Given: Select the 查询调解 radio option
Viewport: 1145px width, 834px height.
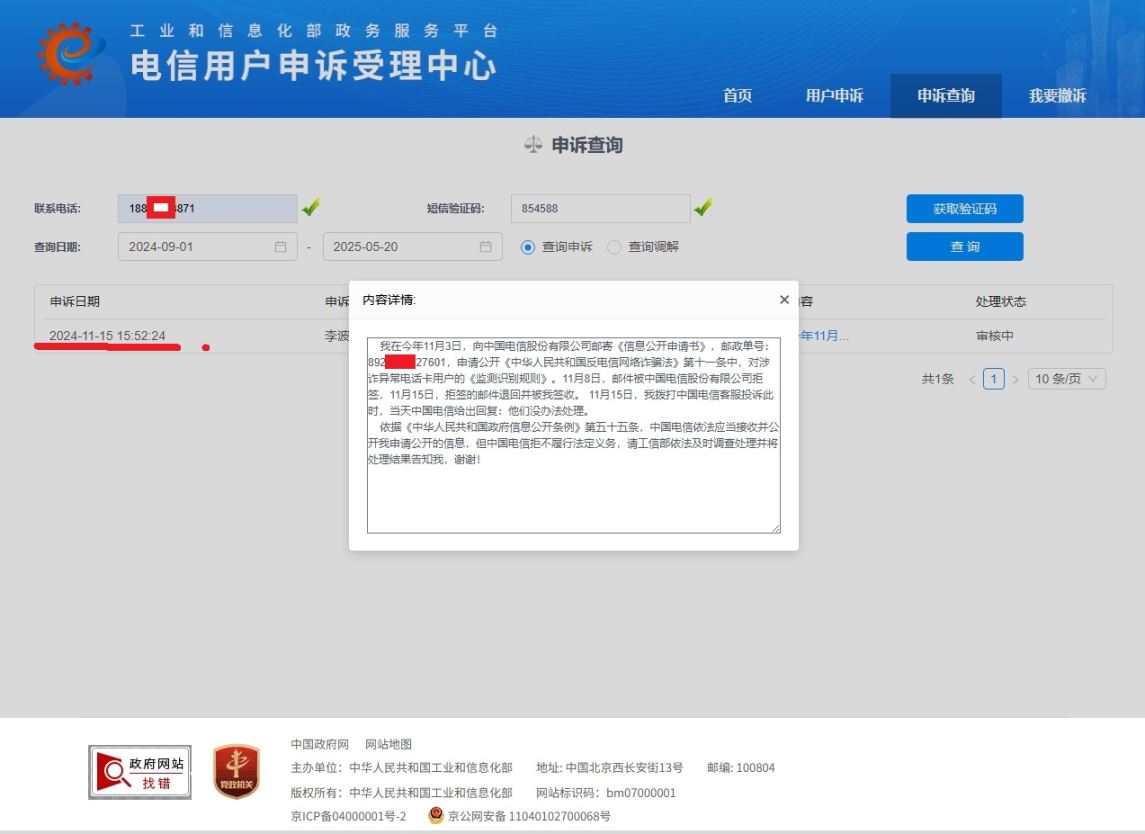Looking at the screenshot, I should pyautogui.click(x=614, y=248).
